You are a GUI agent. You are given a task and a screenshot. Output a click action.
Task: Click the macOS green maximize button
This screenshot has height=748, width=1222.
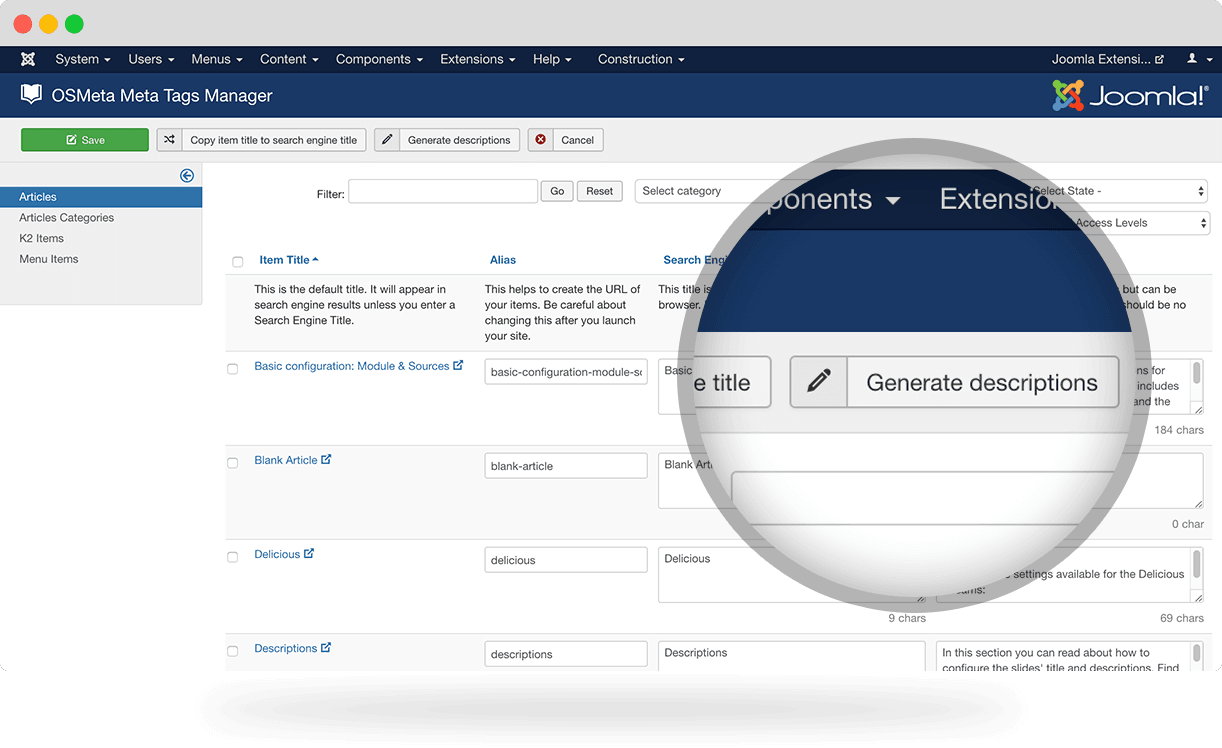(x=74, y=24)
